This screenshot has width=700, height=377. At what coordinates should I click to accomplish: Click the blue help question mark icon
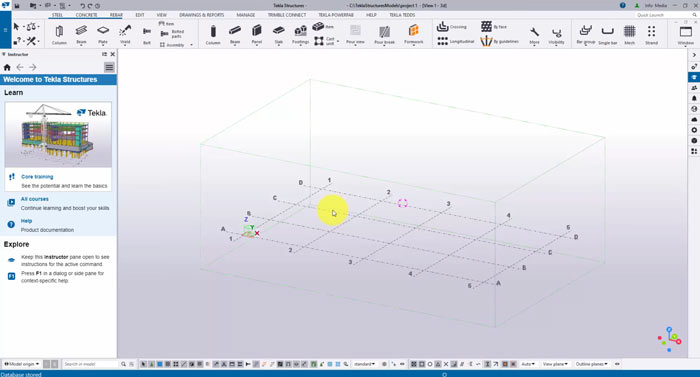623,6
